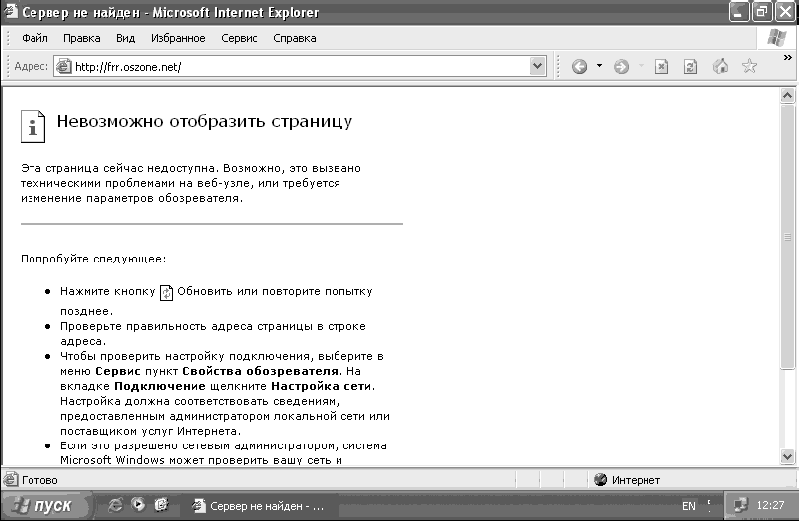Open the Сервис menu
This screenshot has width=799, height=521.
[239, 38]
